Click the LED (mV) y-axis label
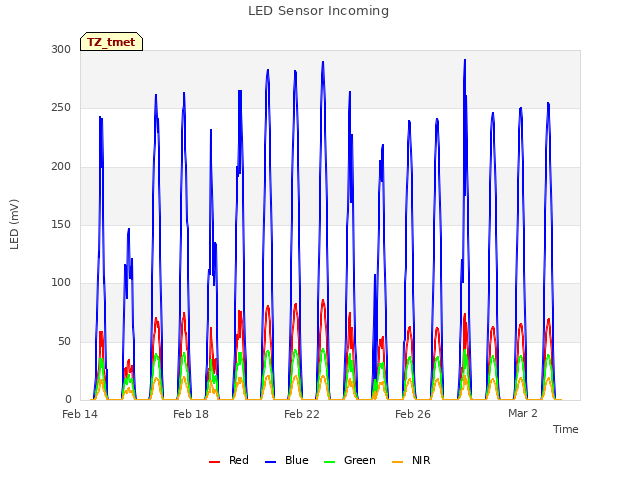The height and width of the screenshot is (480, 640). pyautogui.click(x=14, y=224)
